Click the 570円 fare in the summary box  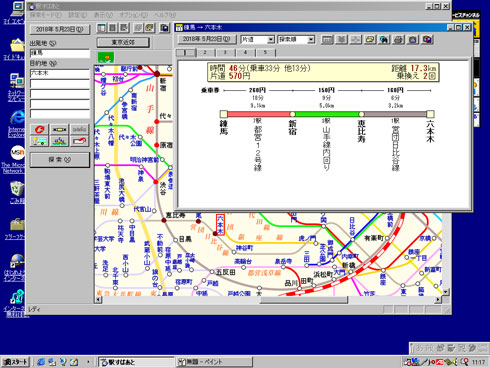pyautogui.click(x=240, y=76)
